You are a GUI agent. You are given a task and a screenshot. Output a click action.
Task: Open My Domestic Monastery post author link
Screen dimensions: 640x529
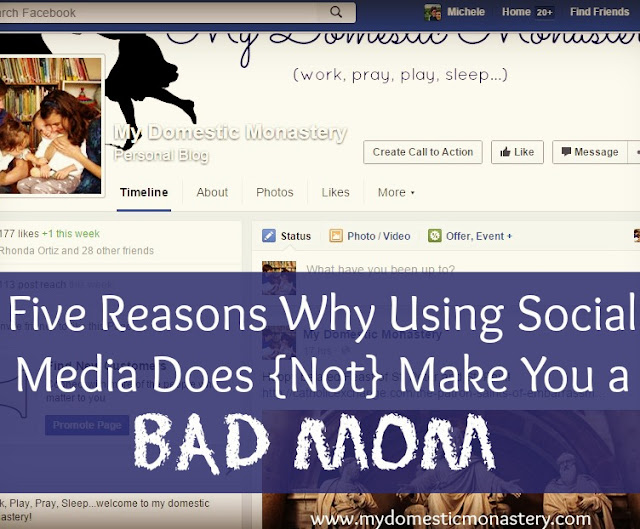click(372, 335)
